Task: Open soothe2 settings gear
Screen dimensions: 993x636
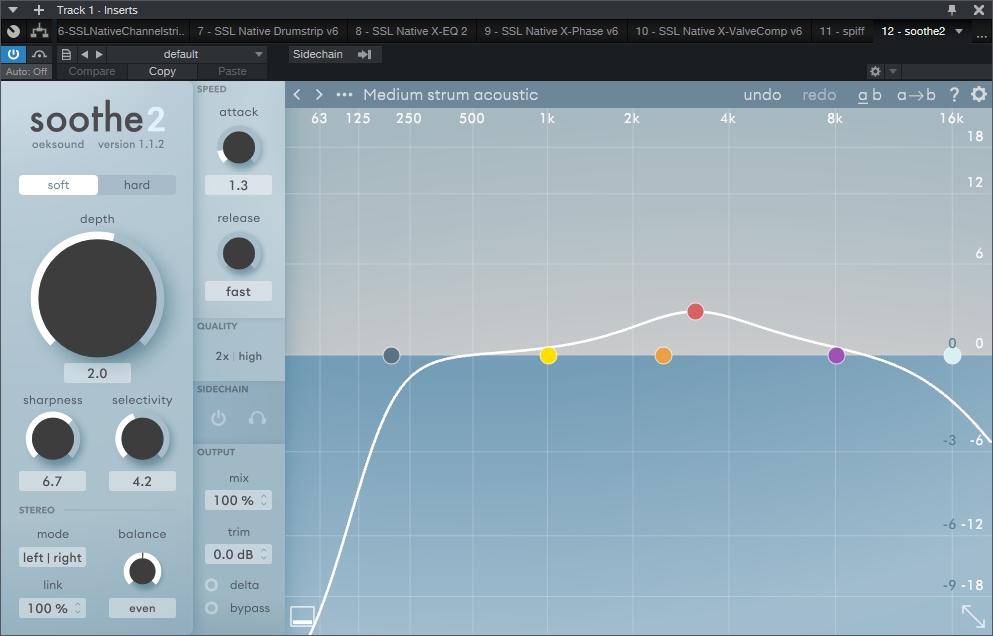Action: pos(979,94)
